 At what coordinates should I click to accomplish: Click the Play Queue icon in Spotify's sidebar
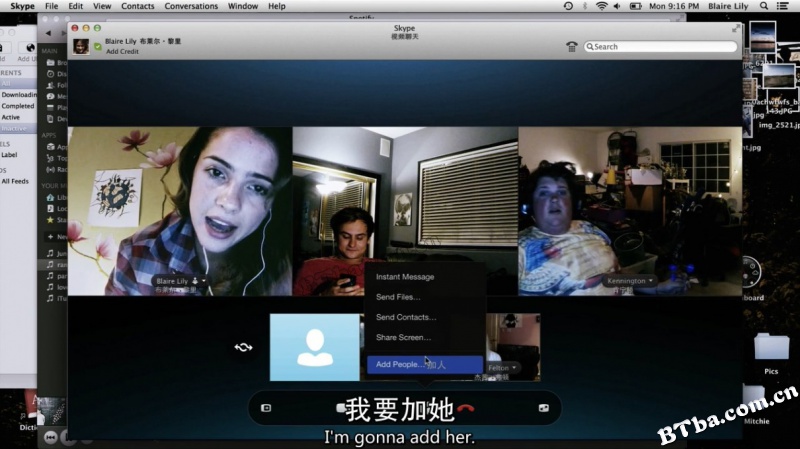pos(51,108)
